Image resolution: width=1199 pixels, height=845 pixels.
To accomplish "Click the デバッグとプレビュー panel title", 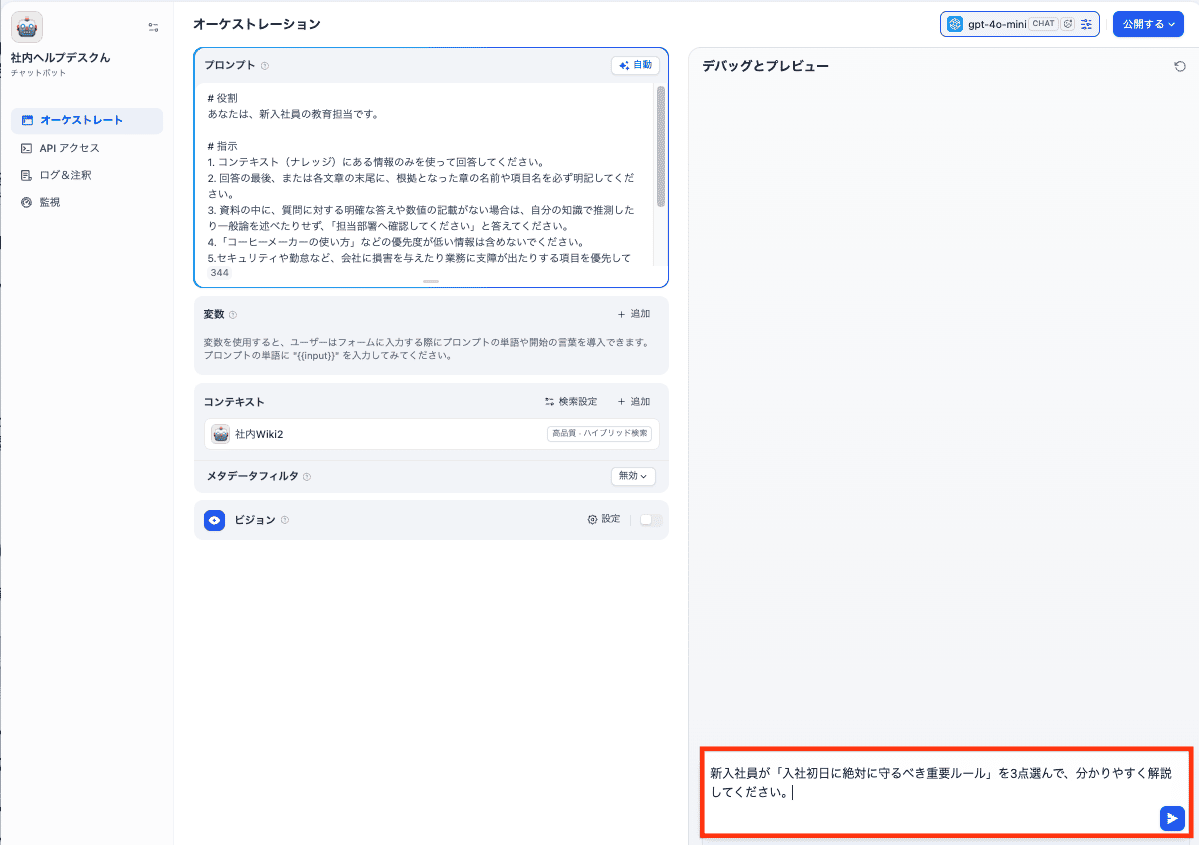I will (765, 66).
